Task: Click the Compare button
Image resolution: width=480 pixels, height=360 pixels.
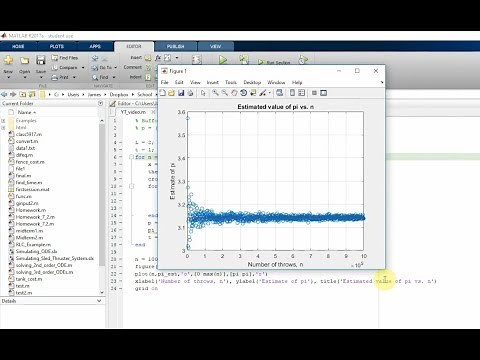Action: 65,68
